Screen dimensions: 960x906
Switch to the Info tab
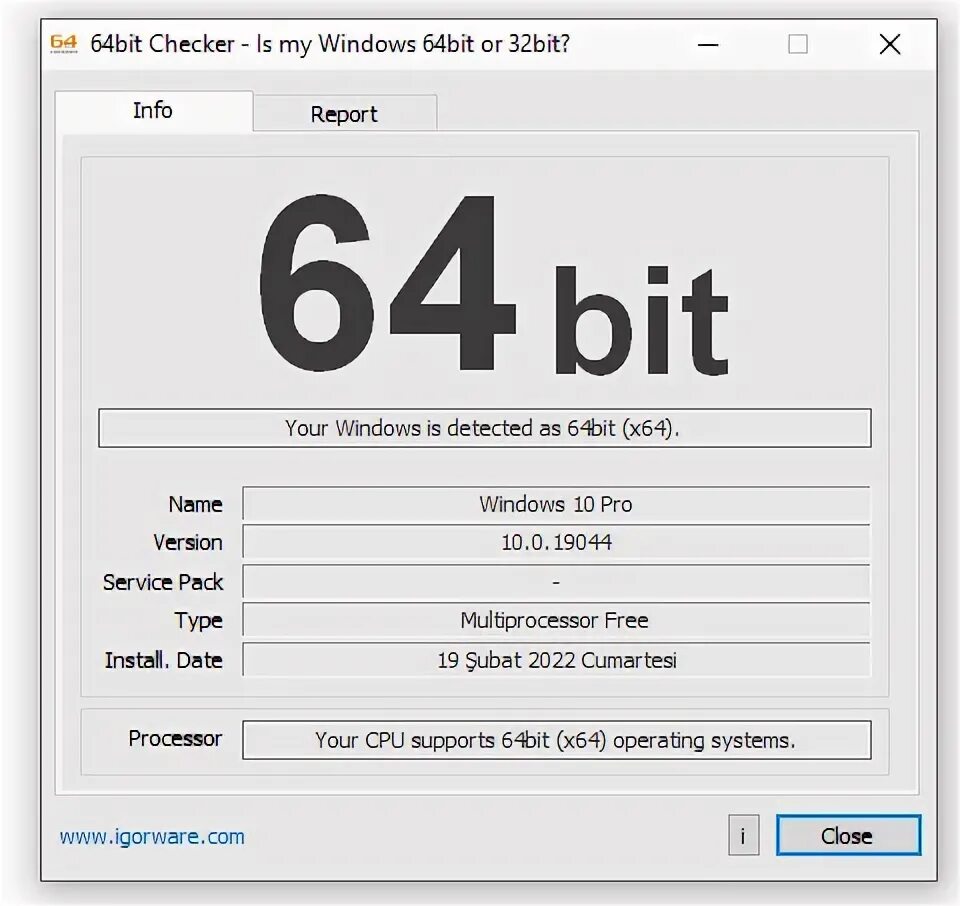[154, 111]
